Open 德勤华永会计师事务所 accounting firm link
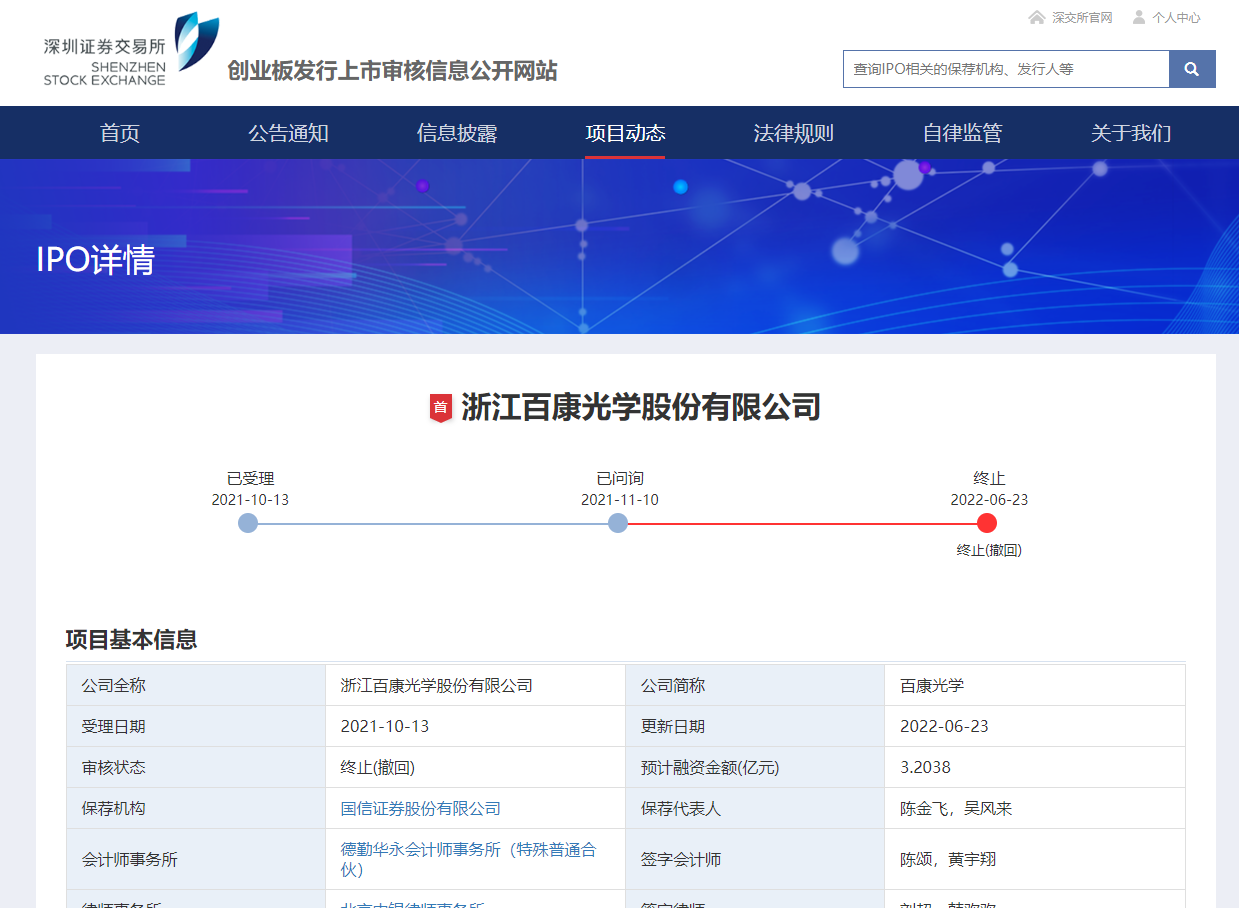This screenshot has width=1239, height=908. tap(469, 859)
